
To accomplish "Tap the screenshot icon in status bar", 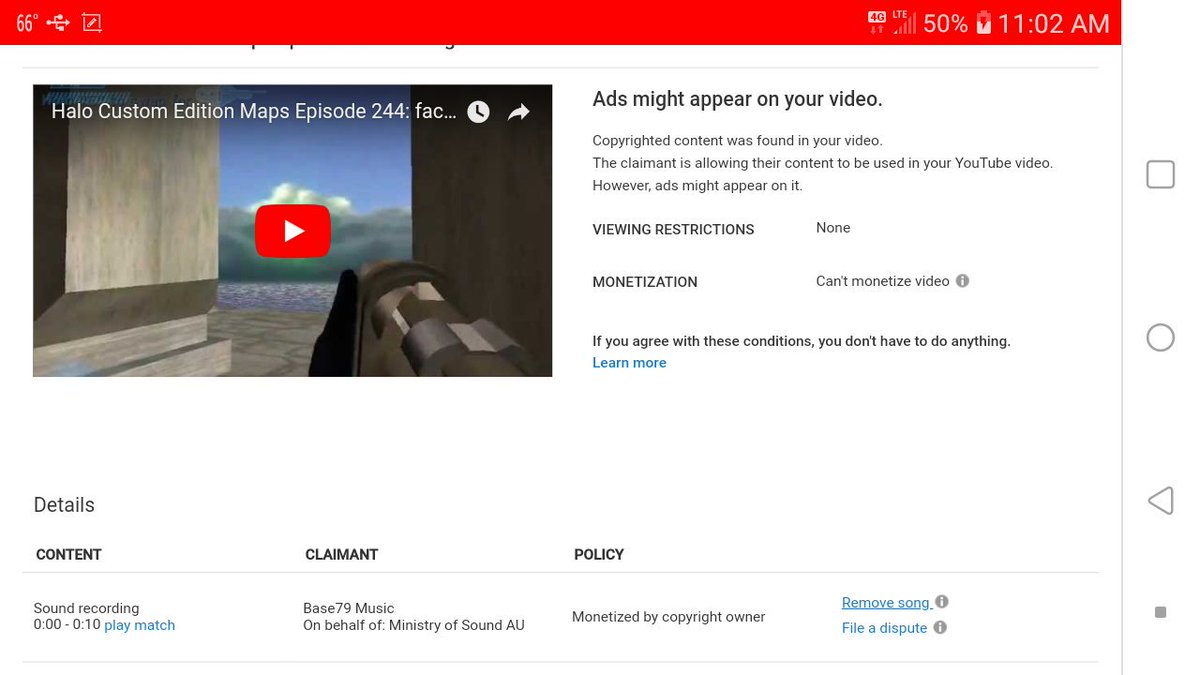I will (92, 22).
